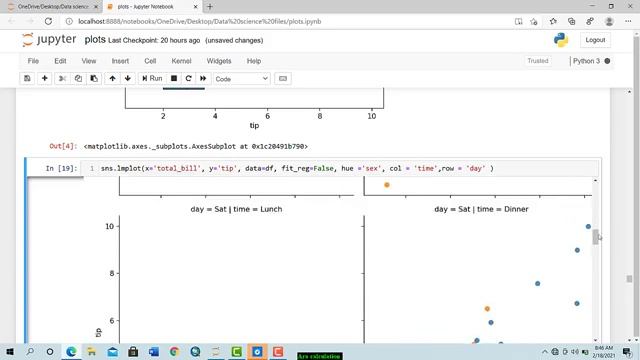Switch to the OneDrive/Desktop/Data science browser tab
The image size is (640, 360).
[x=53, y=7]
